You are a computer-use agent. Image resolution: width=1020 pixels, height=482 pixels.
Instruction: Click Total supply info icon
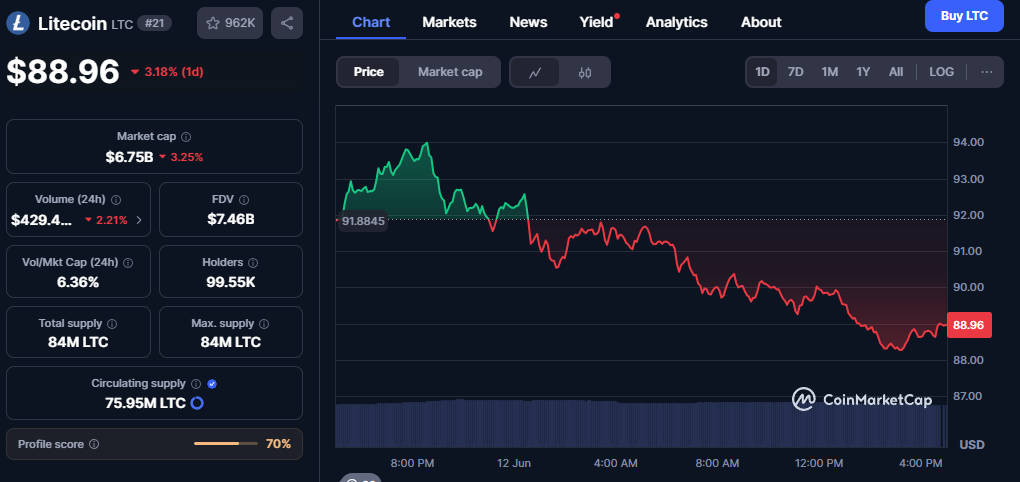[112, 323]
